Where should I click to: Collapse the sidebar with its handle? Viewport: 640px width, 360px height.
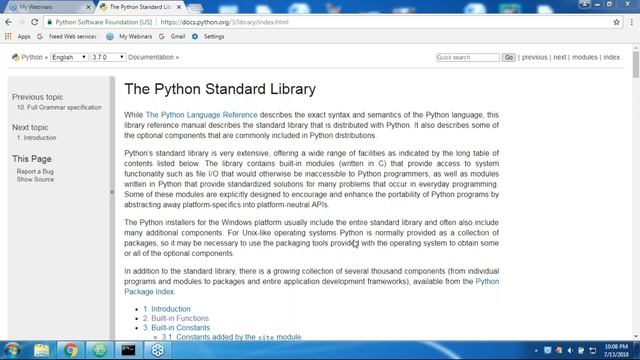pos(112,192)
